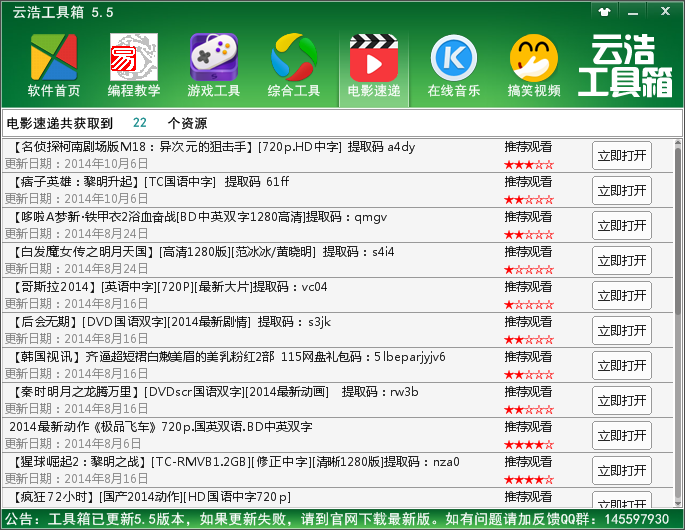The width and height of the screenshot is (685, 530).
Task: Click 立即打开 for 名侦探柯南剧场版M18
Action: coord(622,156)
